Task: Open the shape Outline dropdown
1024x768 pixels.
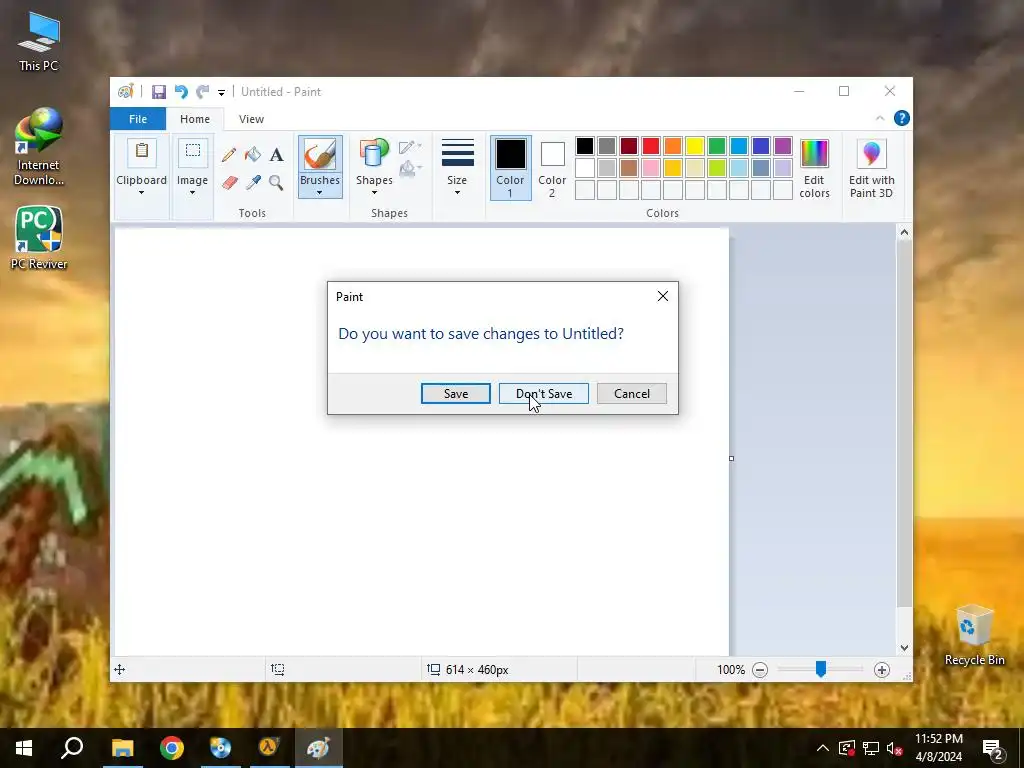Action: click(x=409, y=147)
